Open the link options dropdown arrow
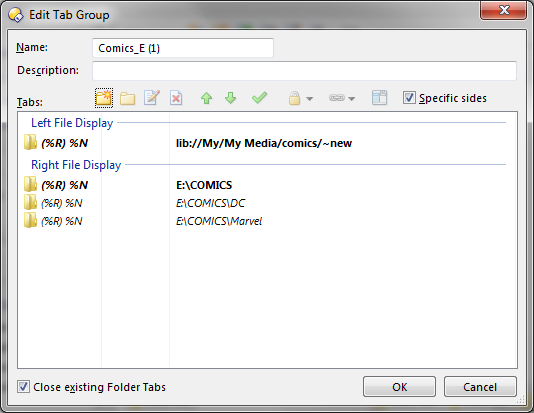The image size is (534, 413). coord(352,99)
